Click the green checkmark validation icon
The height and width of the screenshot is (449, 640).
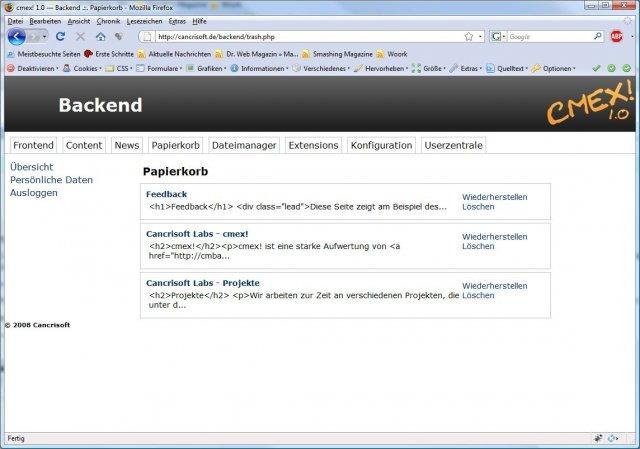tap(596, 68)
